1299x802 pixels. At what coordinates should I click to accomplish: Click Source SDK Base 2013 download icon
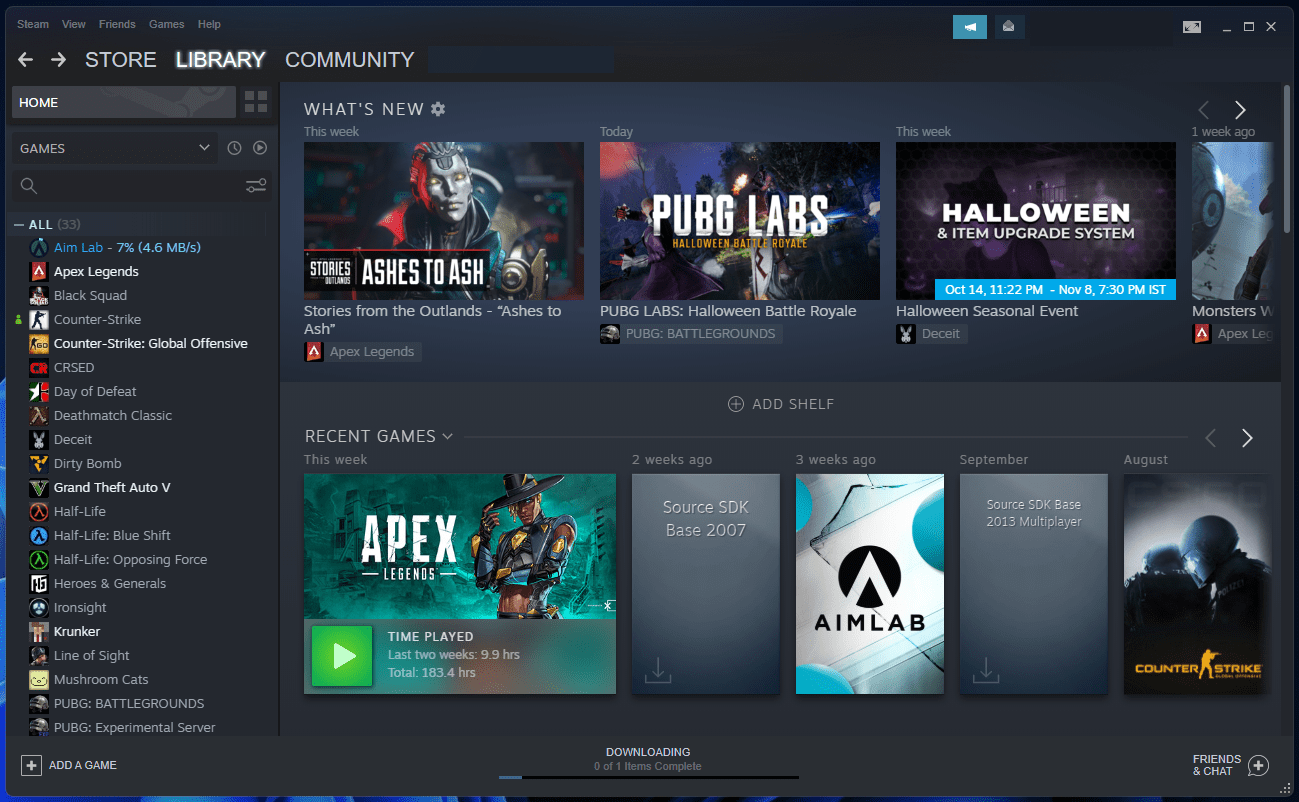986,671
